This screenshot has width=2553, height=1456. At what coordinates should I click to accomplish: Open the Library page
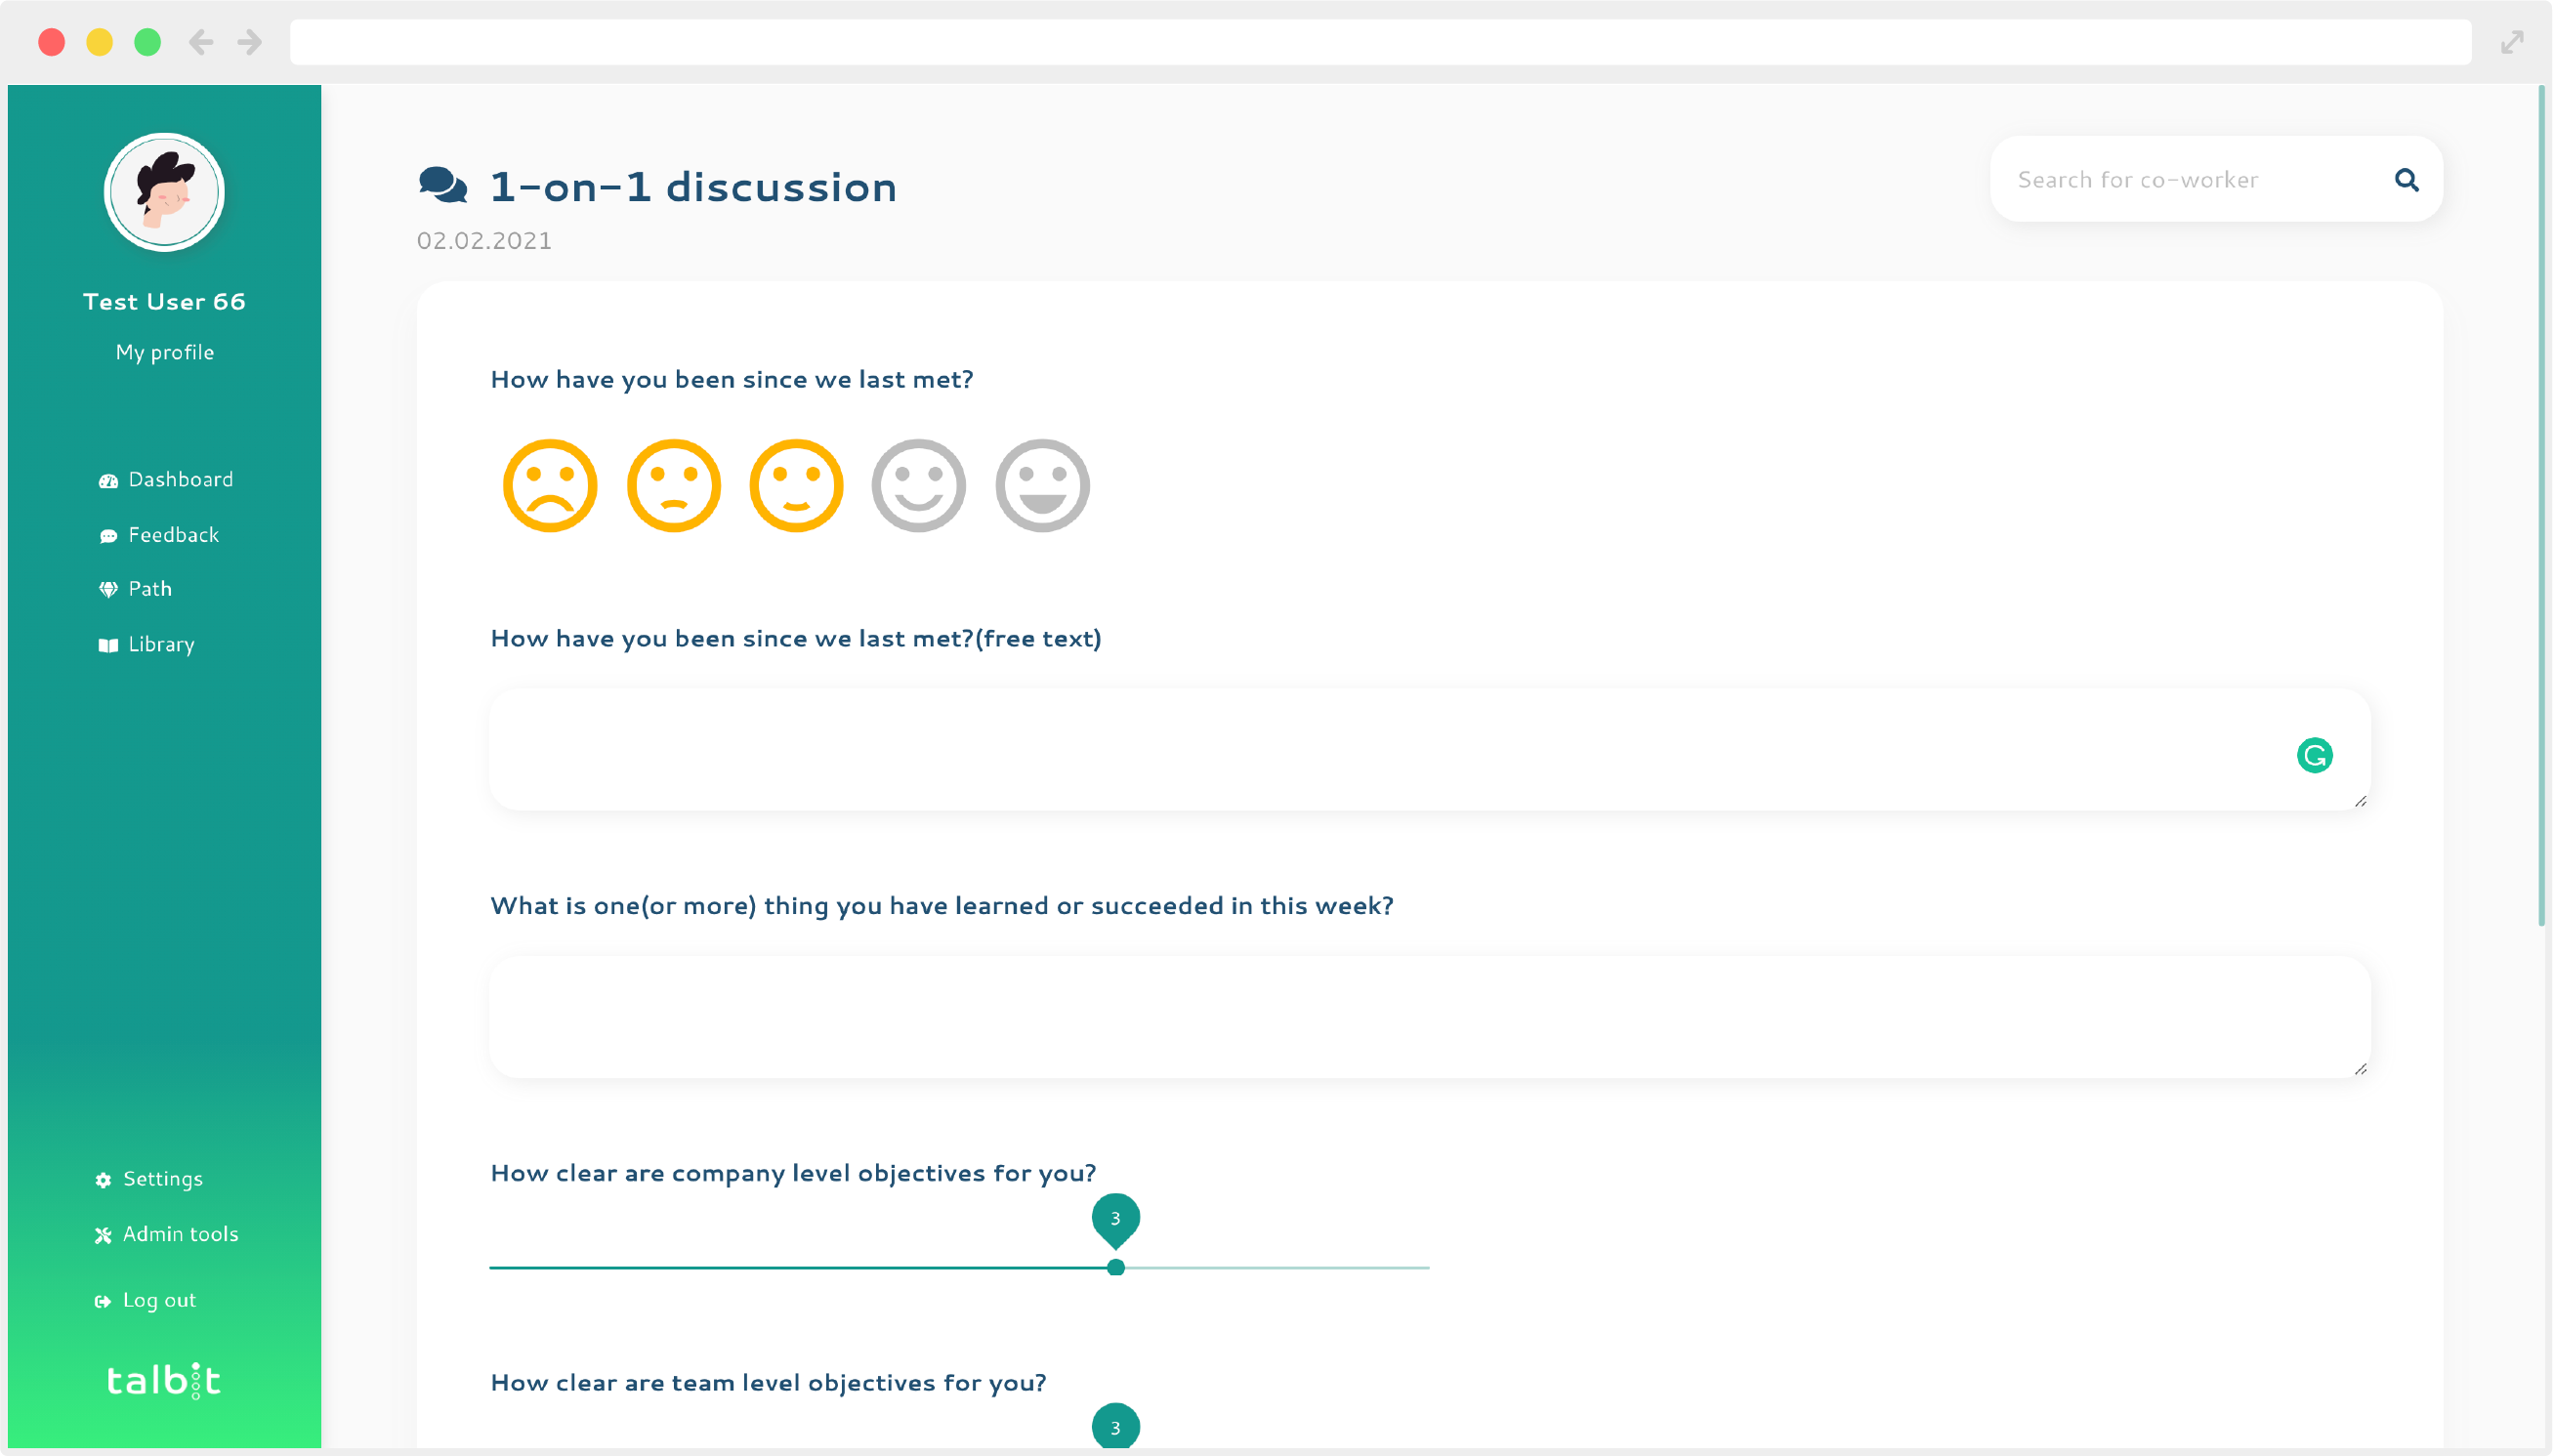[x=161, y=645]
